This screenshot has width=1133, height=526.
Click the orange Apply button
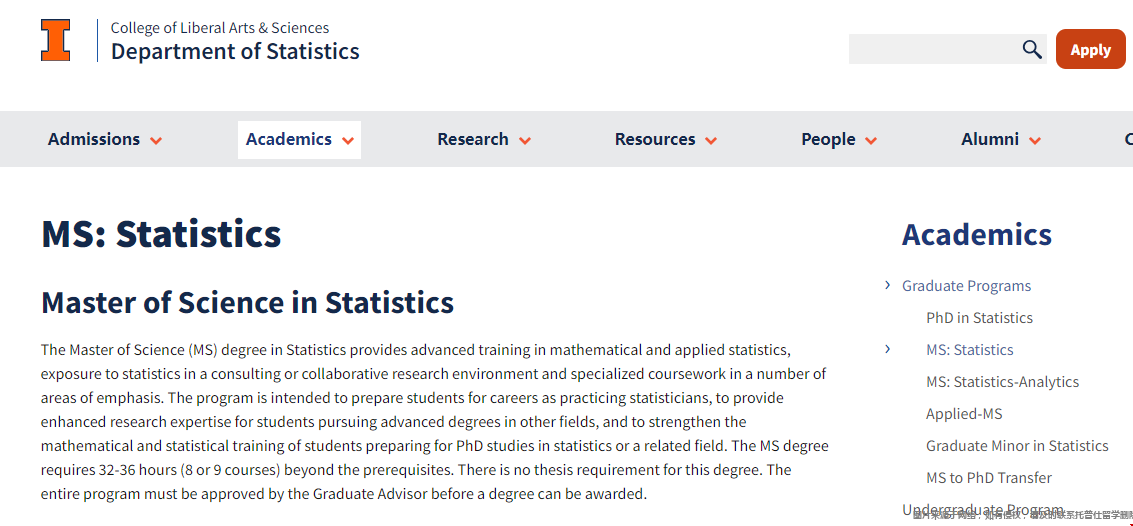(x=1090, y=49)
